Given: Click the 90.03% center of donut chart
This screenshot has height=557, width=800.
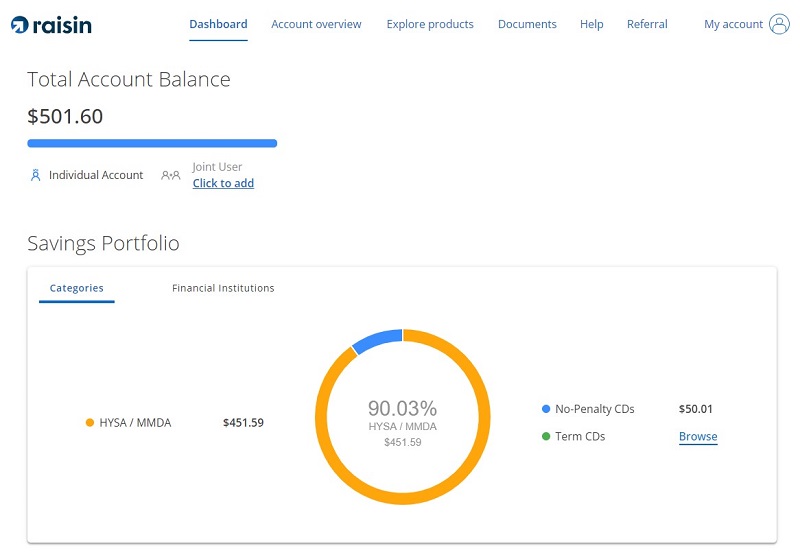Looking at the screenshot, I should click(x=402, y=408).
